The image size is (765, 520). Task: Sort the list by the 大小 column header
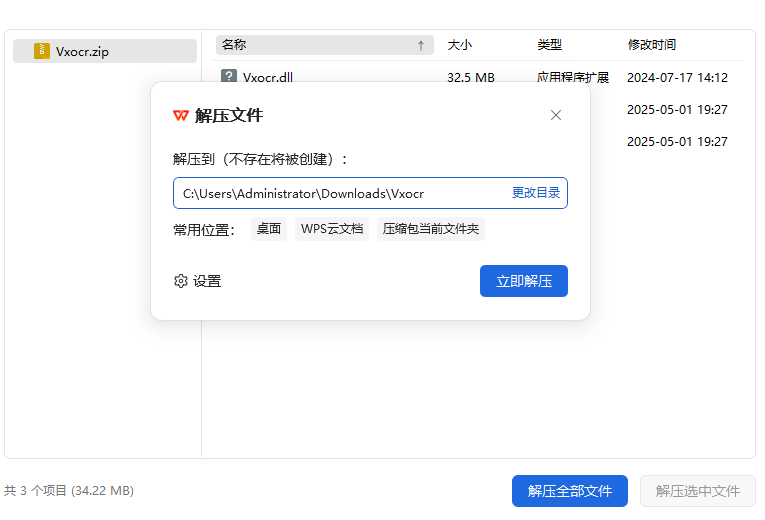point(460,45)
